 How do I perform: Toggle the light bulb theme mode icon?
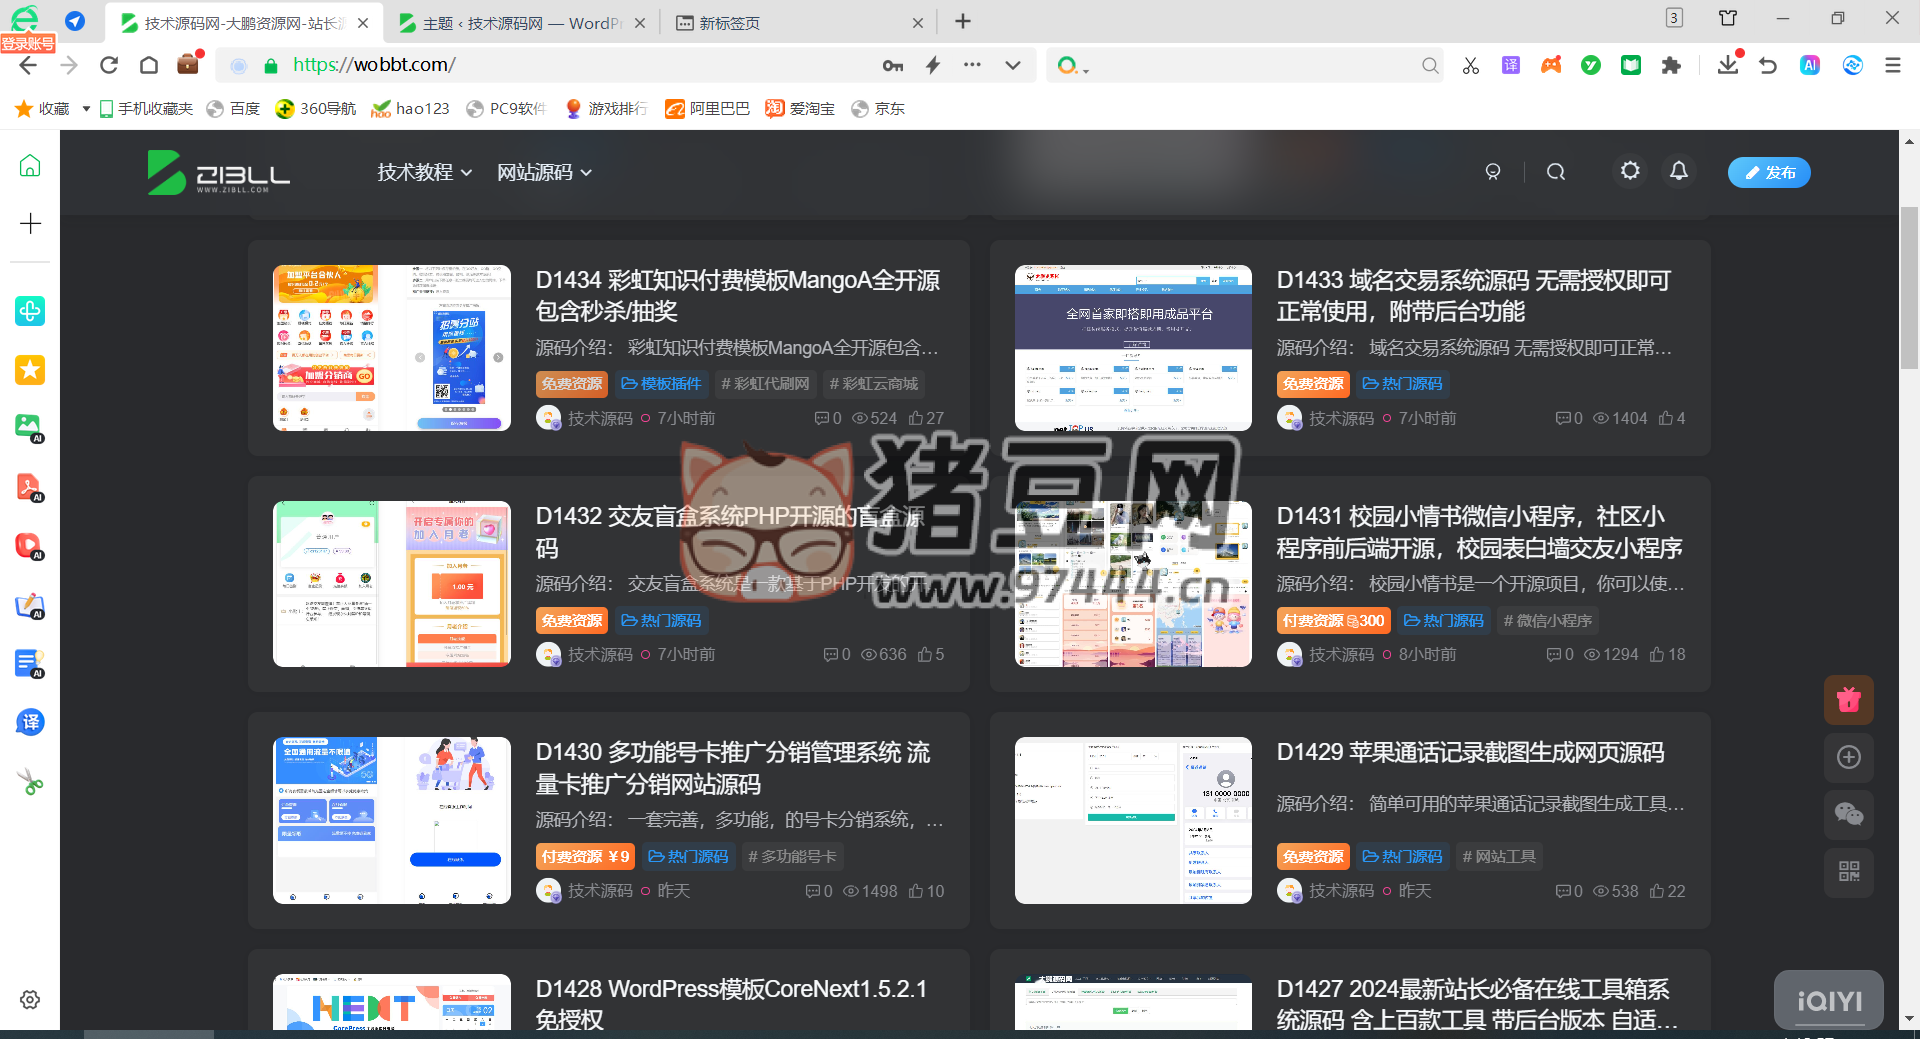point(1492,172)
